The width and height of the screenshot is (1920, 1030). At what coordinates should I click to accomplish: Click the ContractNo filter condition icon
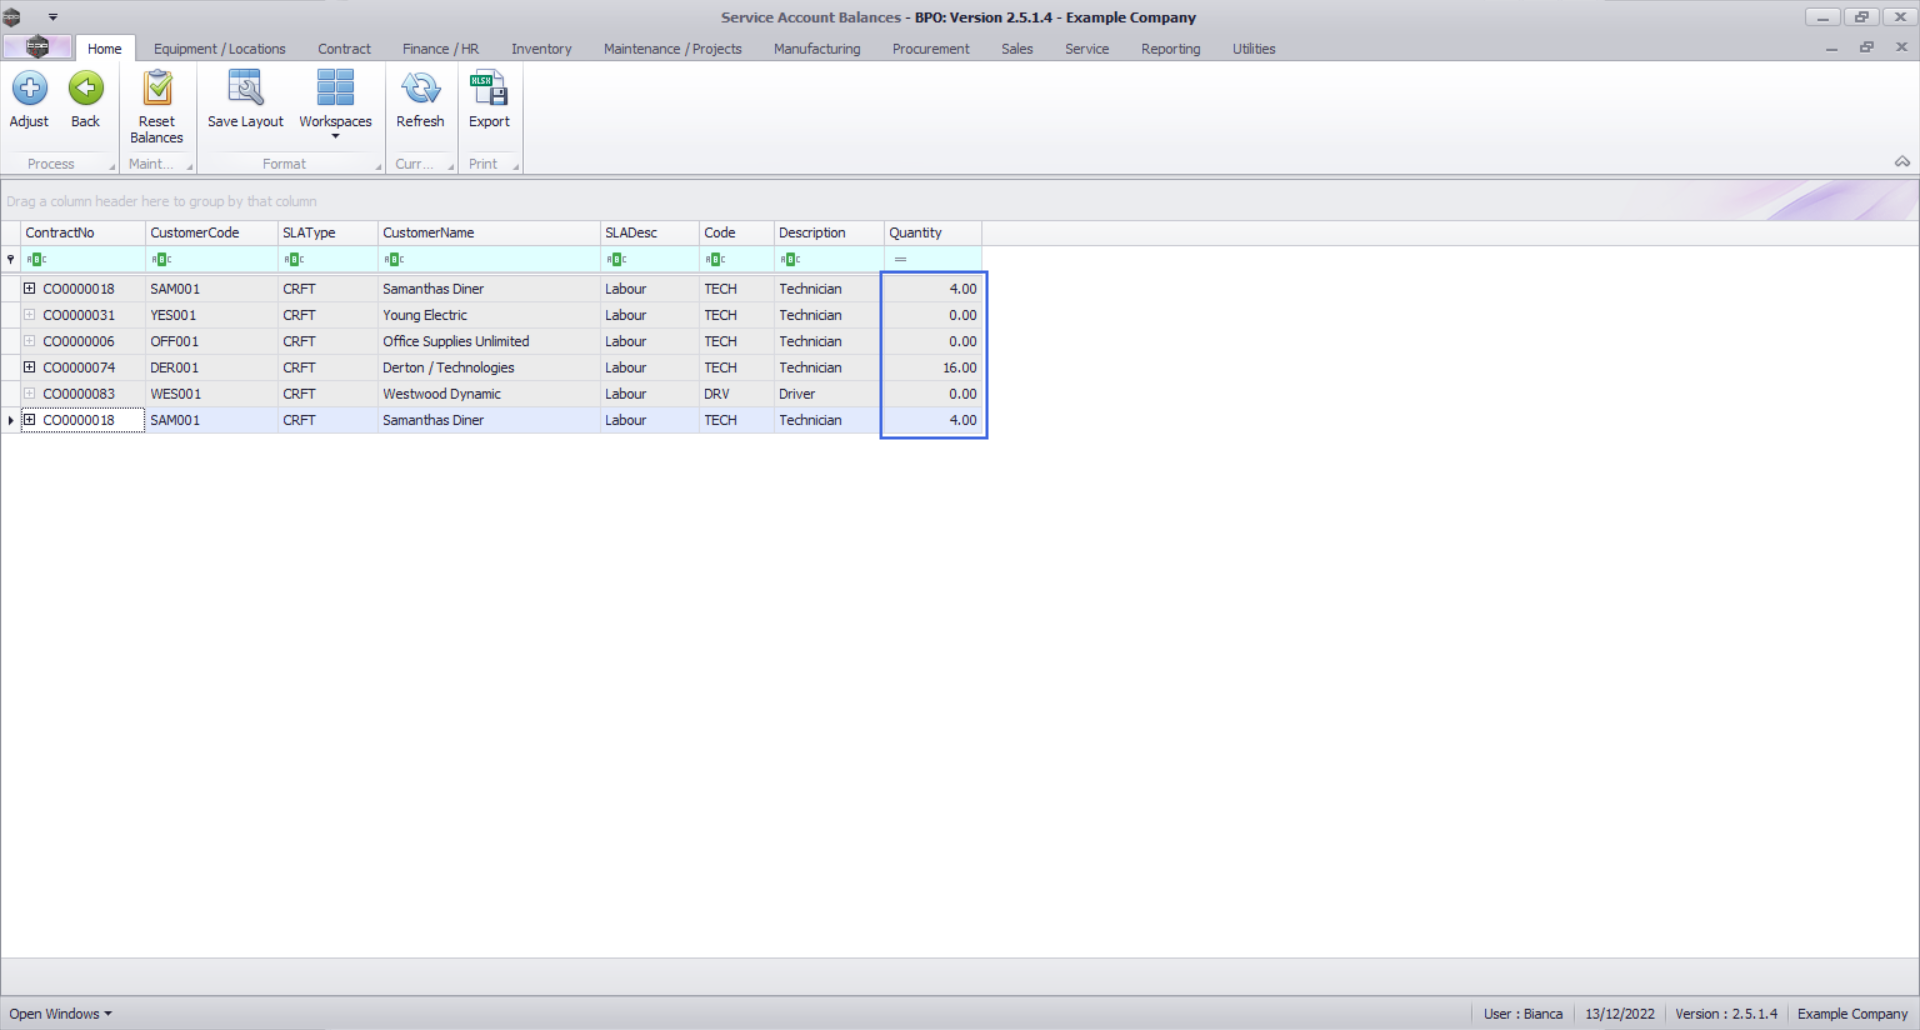37,260
